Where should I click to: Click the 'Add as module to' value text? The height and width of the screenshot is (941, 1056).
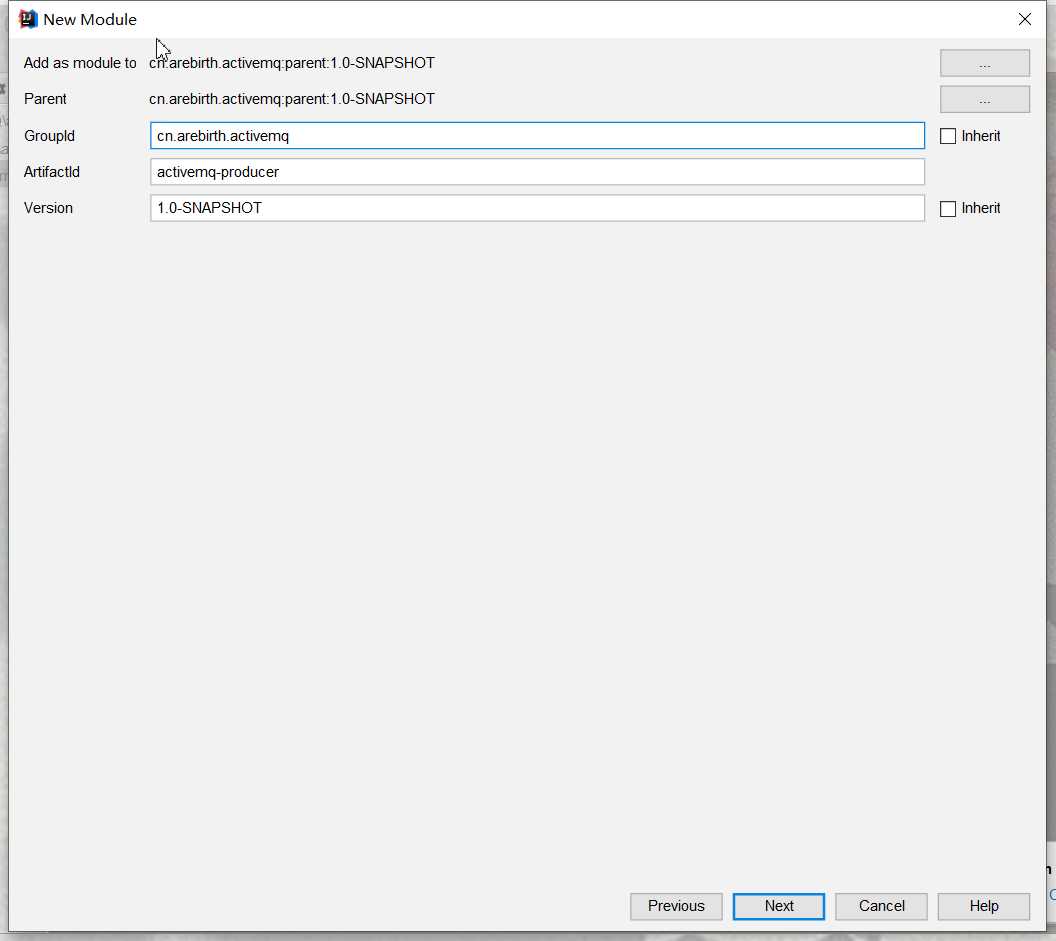point(292,63)
